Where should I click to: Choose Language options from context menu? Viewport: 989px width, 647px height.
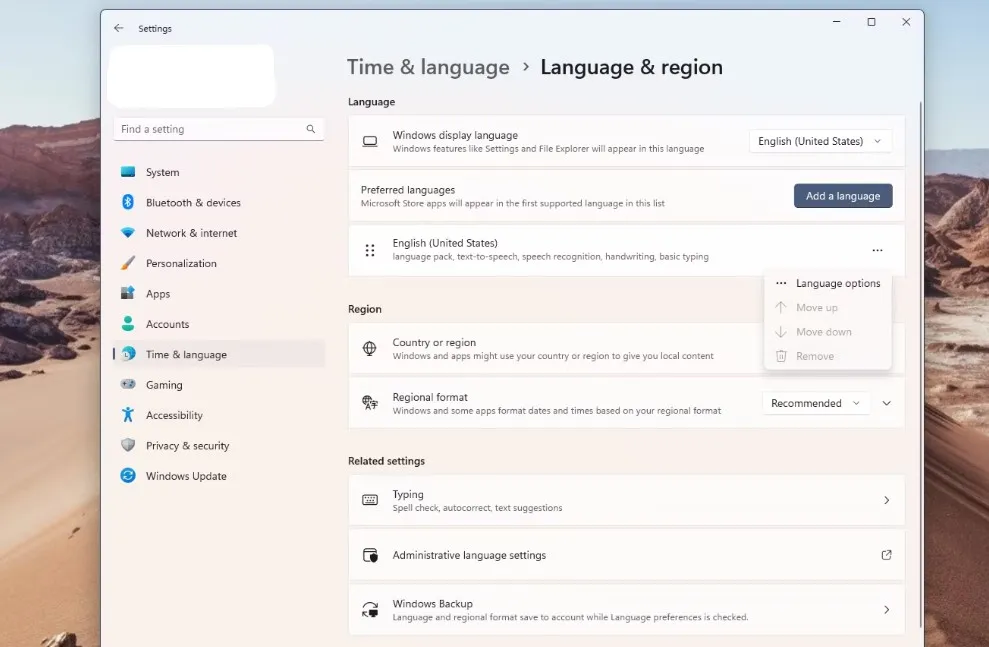(x=837, y=283)
